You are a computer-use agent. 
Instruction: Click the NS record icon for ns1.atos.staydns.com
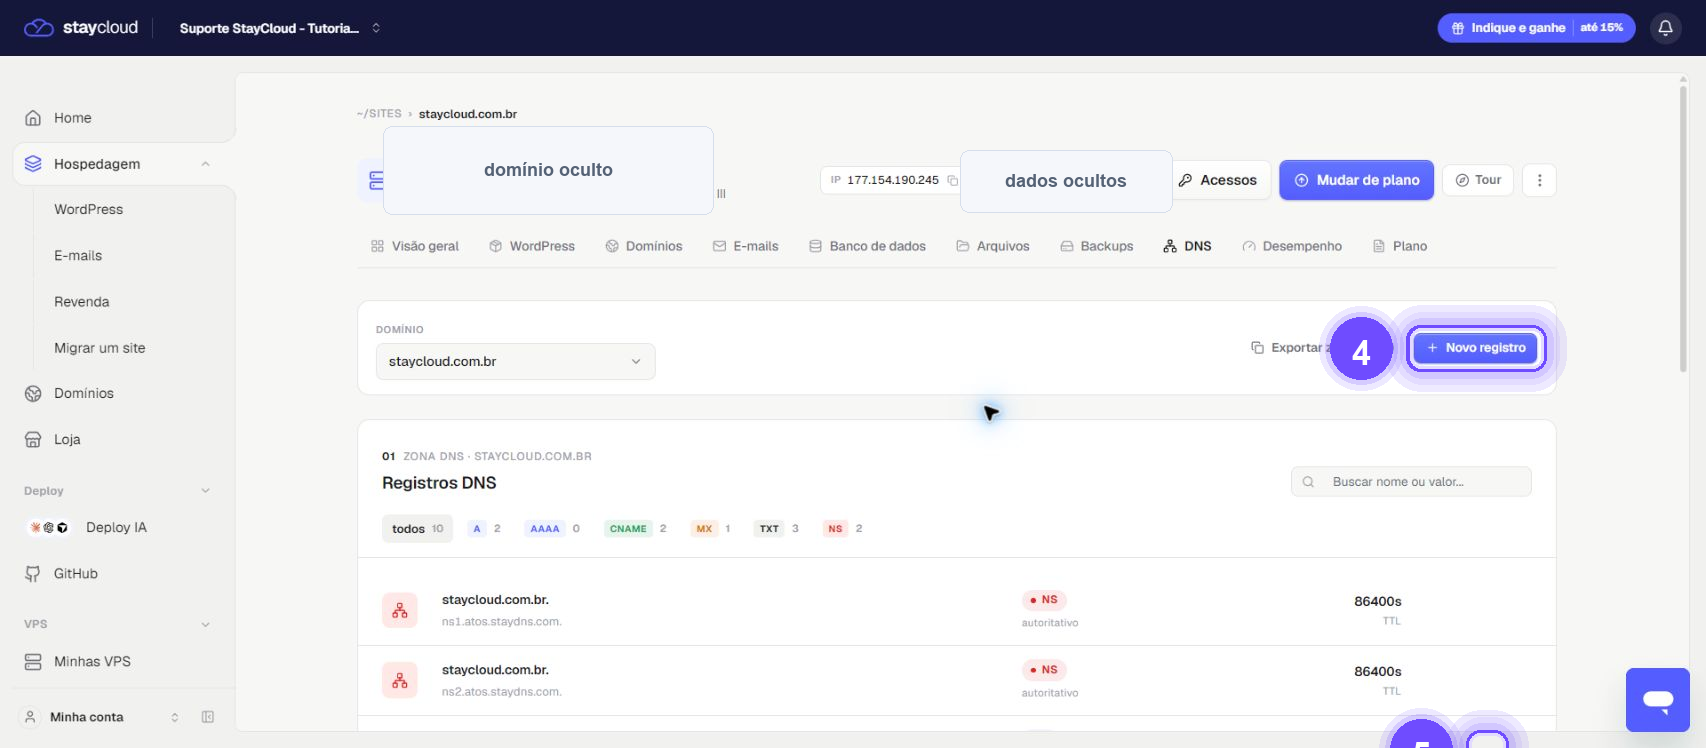coord(400,610)
